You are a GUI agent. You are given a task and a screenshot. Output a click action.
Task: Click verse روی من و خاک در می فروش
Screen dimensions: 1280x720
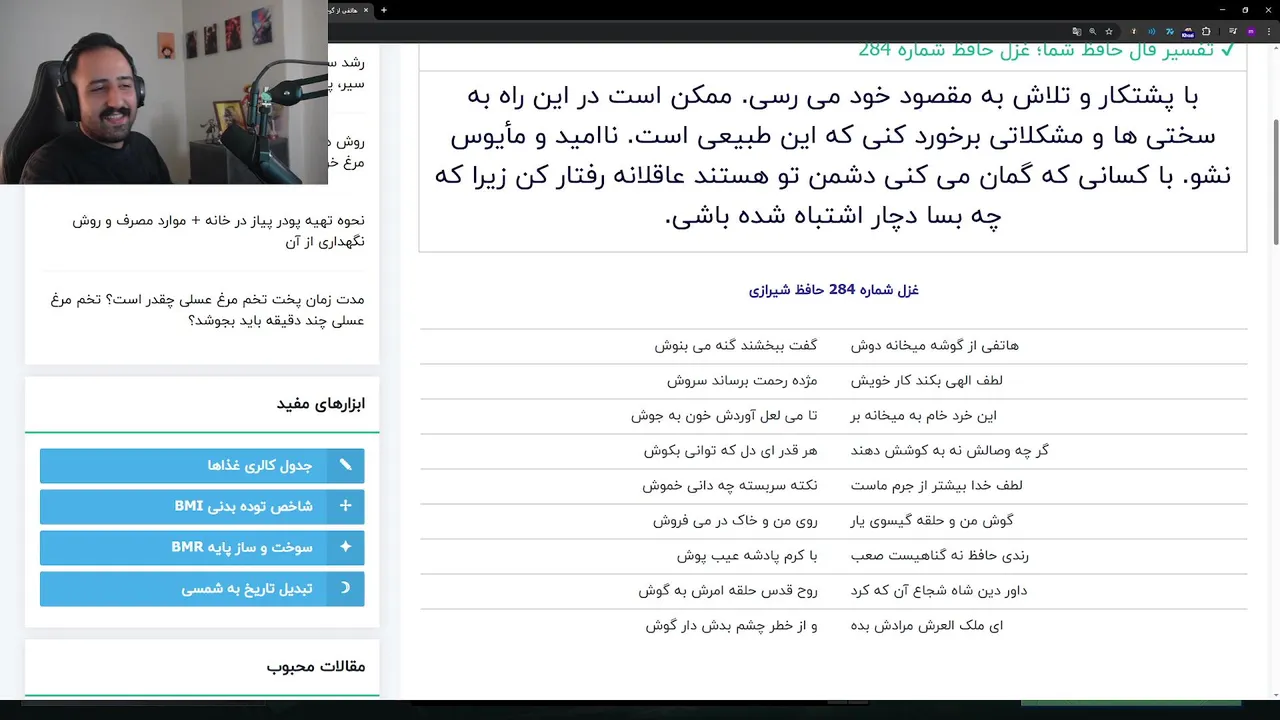pos(735,520)
